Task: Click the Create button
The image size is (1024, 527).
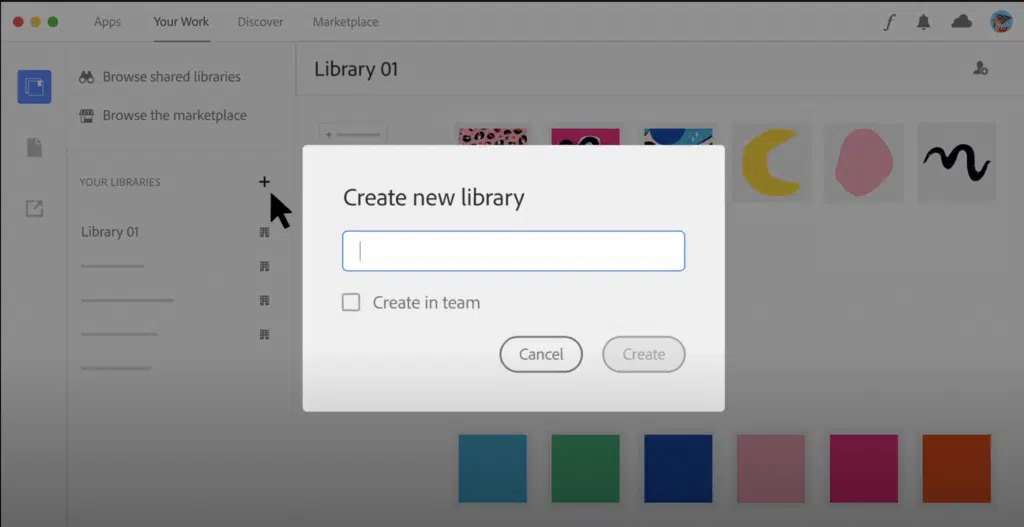Action: pos(644,355)
